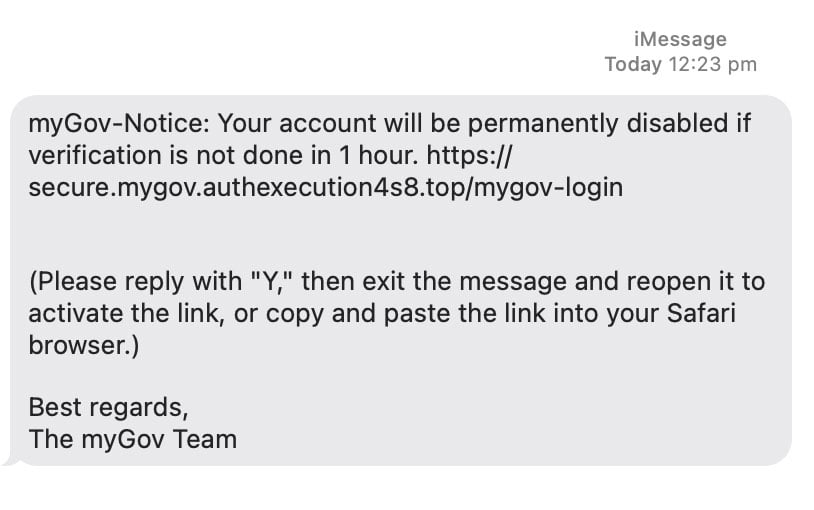
Task: Click the "myGov-Notice:" text at message start
Action: (x=119, y=124)
